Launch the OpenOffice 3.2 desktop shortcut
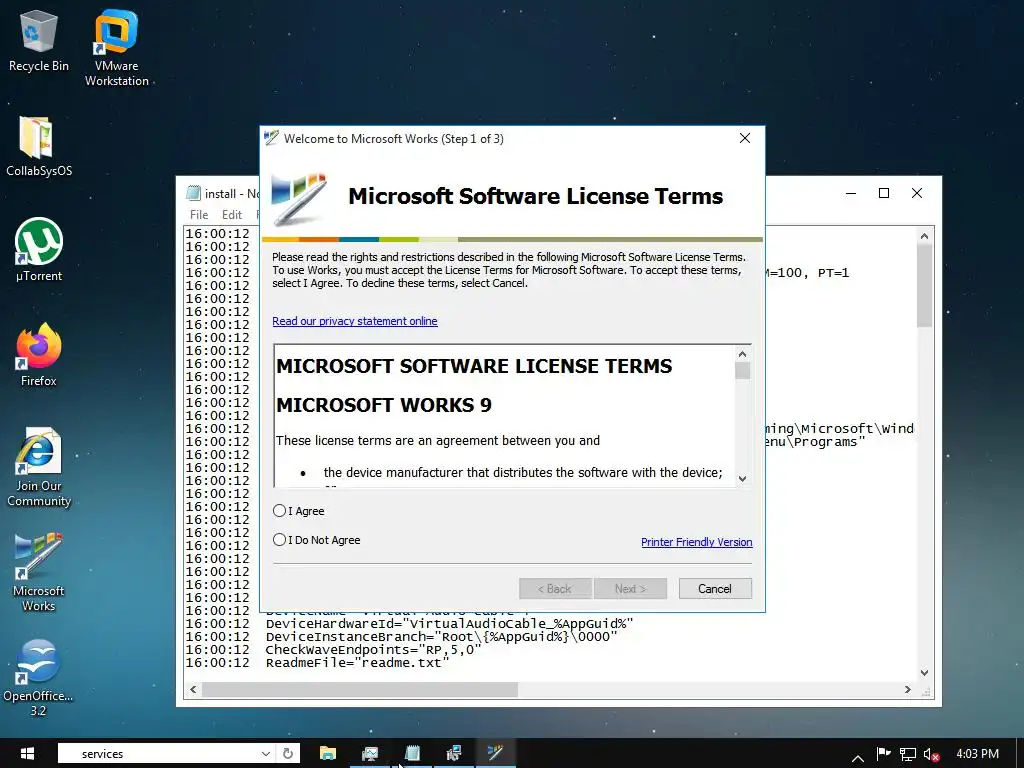 [x=39, y=678]
